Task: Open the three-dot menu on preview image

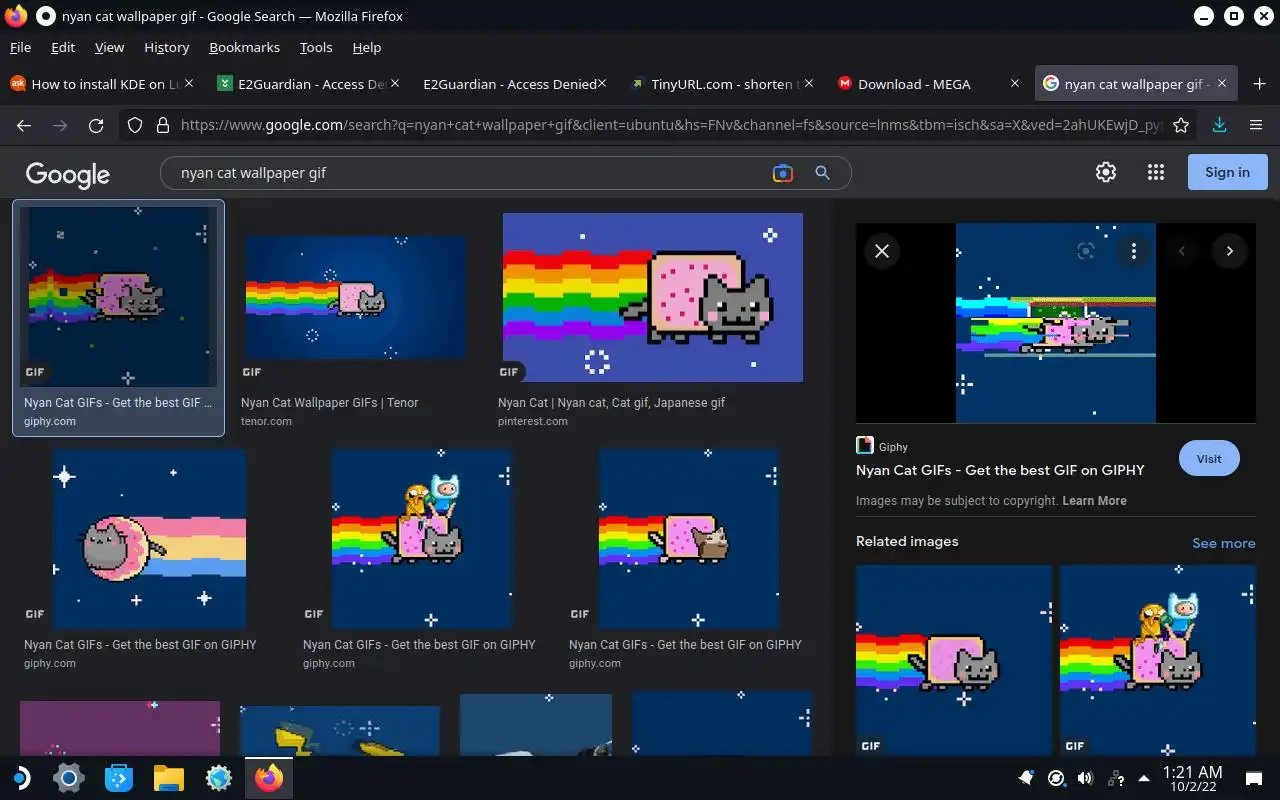Action: [1133, 251]
